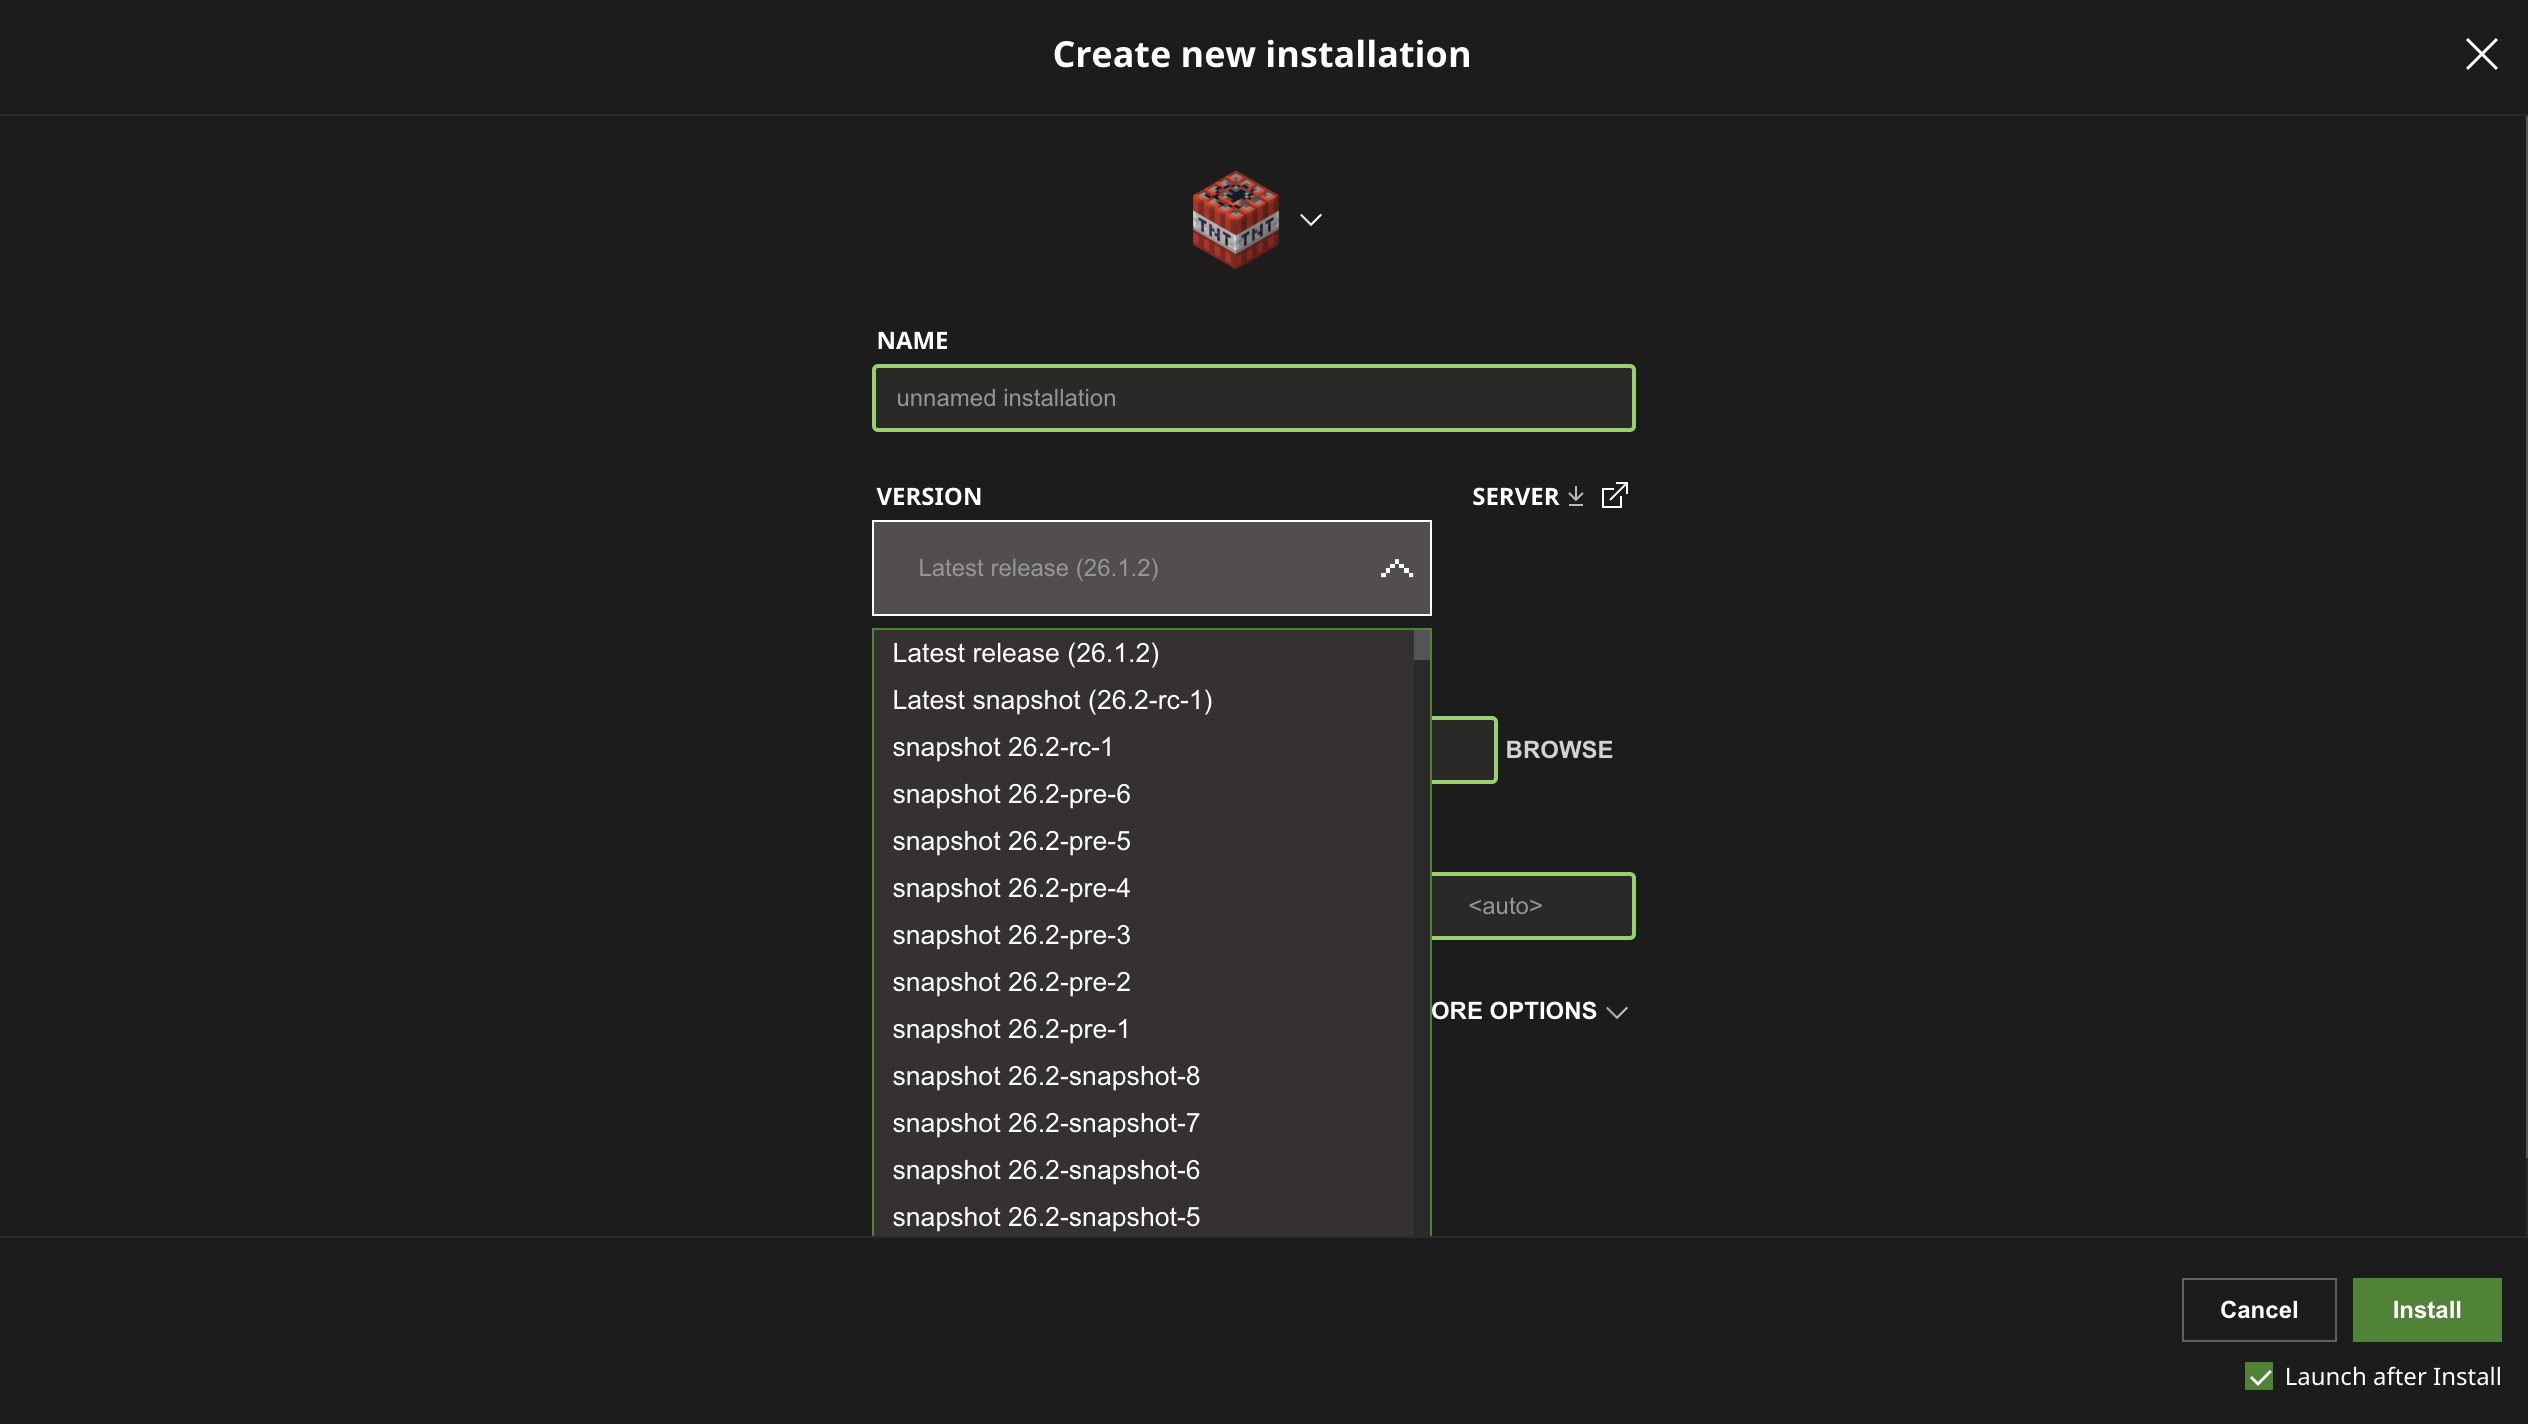Choose Latest snapshot (26.2-rc-1)

click(1144, 700)
